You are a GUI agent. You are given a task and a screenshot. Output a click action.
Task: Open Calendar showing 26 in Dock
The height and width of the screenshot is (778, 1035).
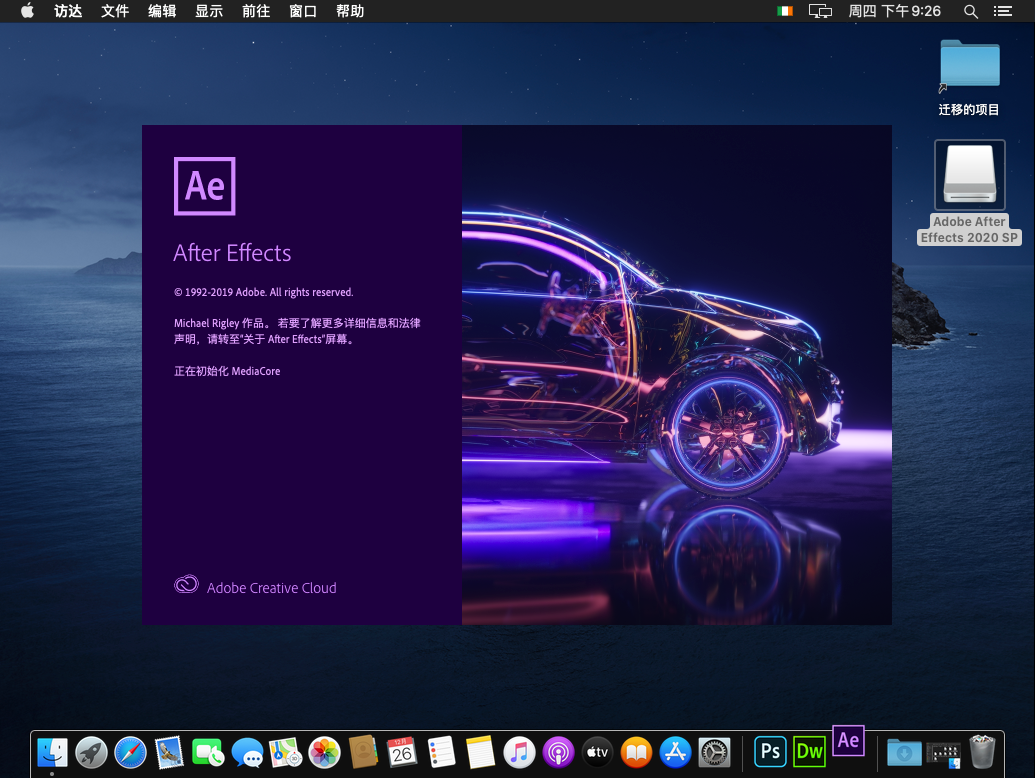tap(402, 752)
